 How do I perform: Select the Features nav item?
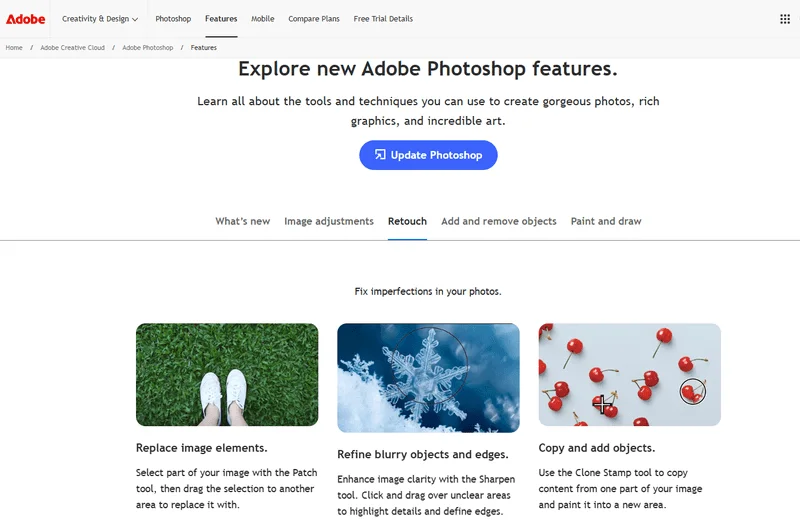(221, 19)
